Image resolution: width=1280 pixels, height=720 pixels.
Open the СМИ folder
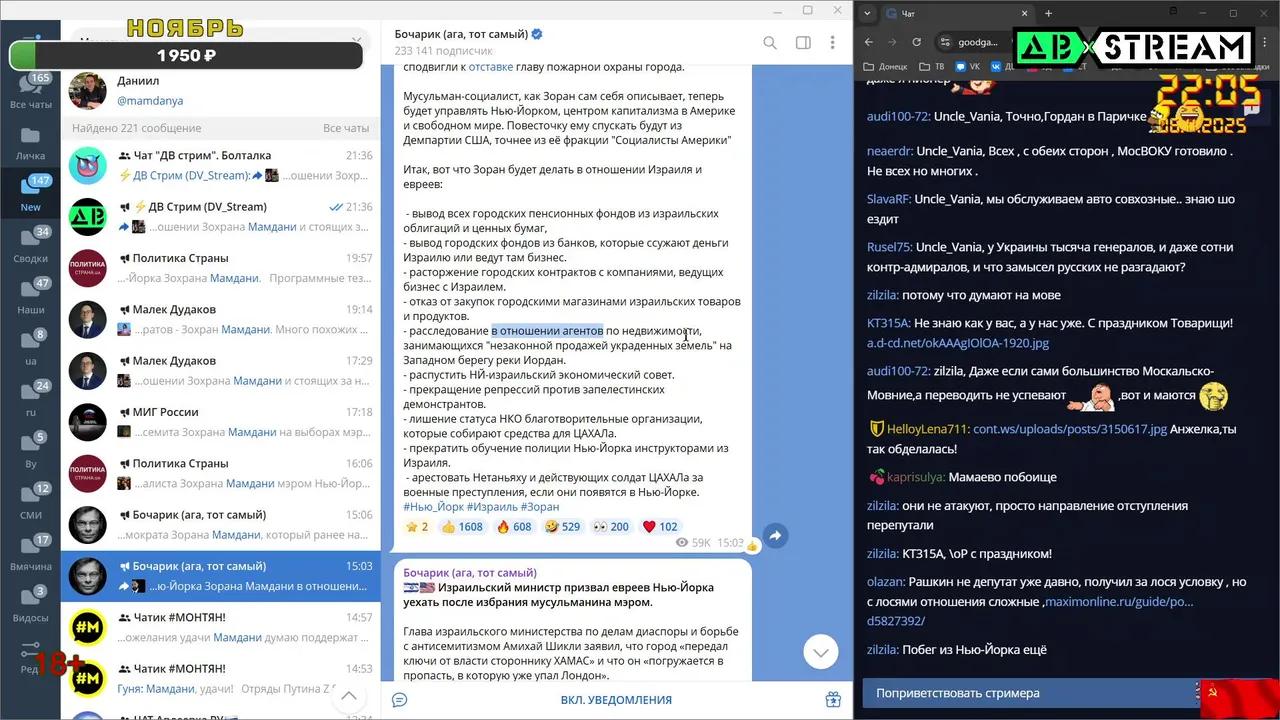(x=30, y=503)
